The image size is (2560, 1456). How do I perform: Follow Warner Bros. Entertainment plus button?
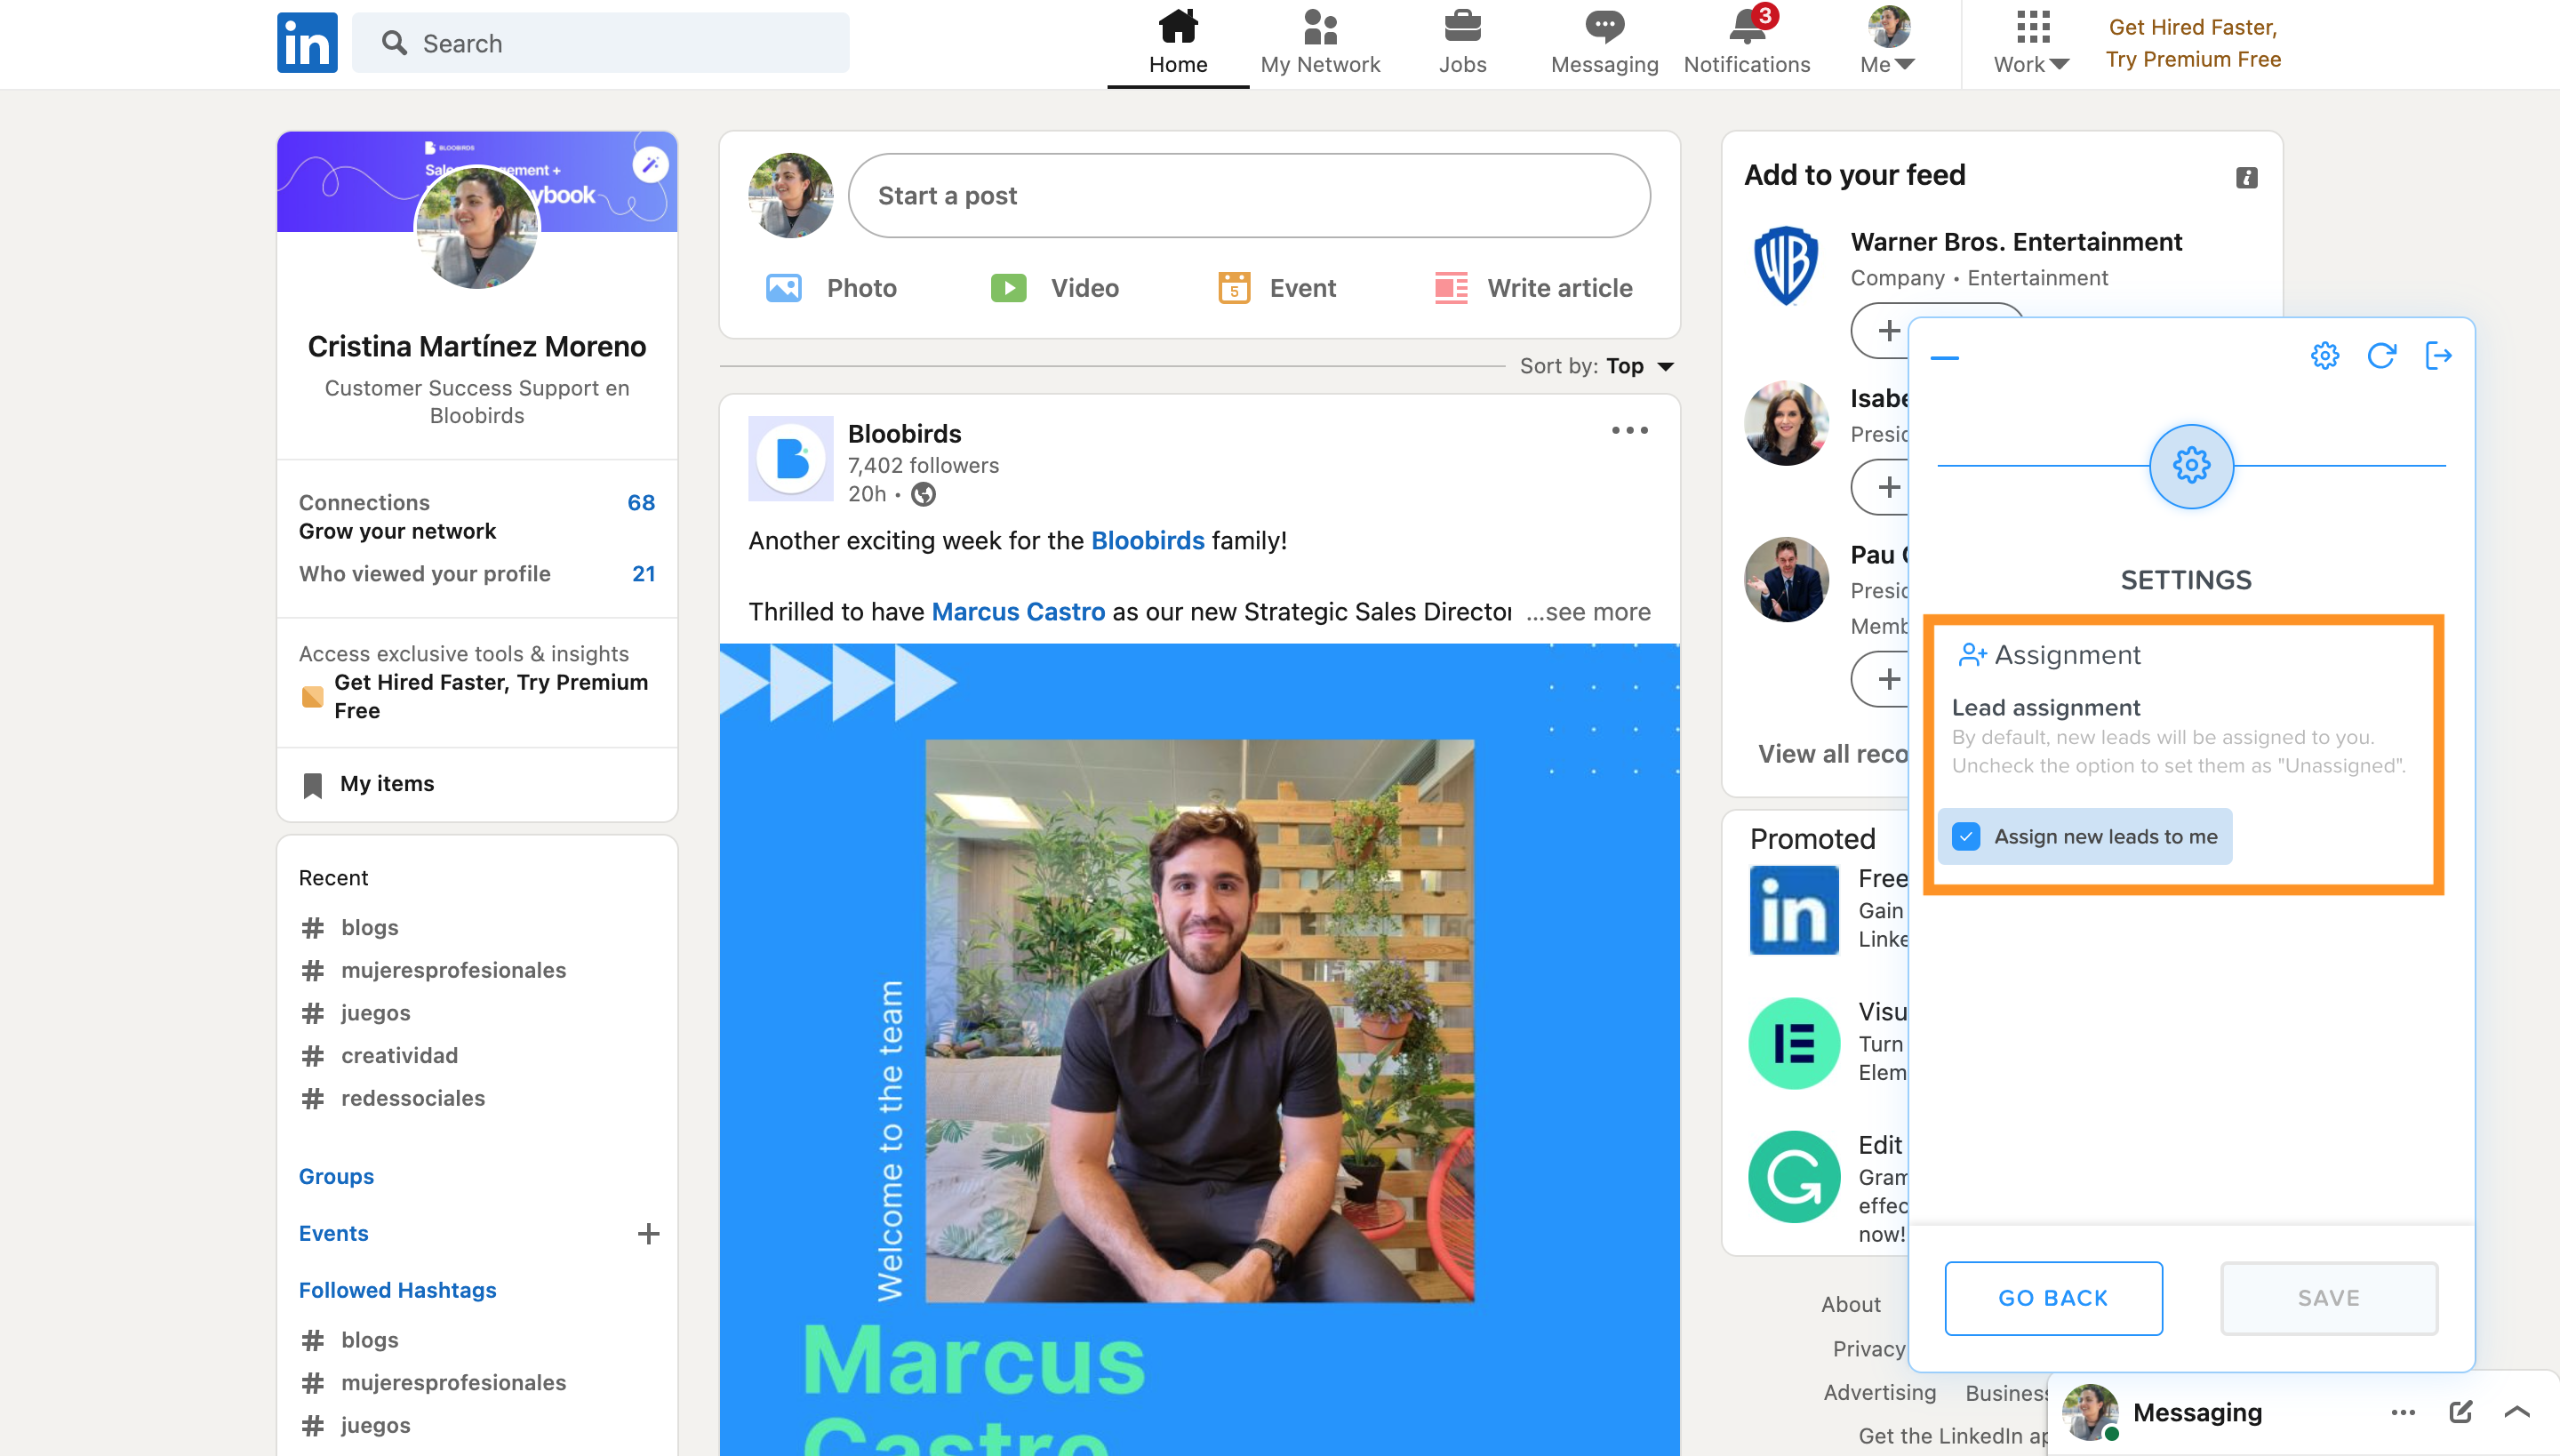[1888, 330]
